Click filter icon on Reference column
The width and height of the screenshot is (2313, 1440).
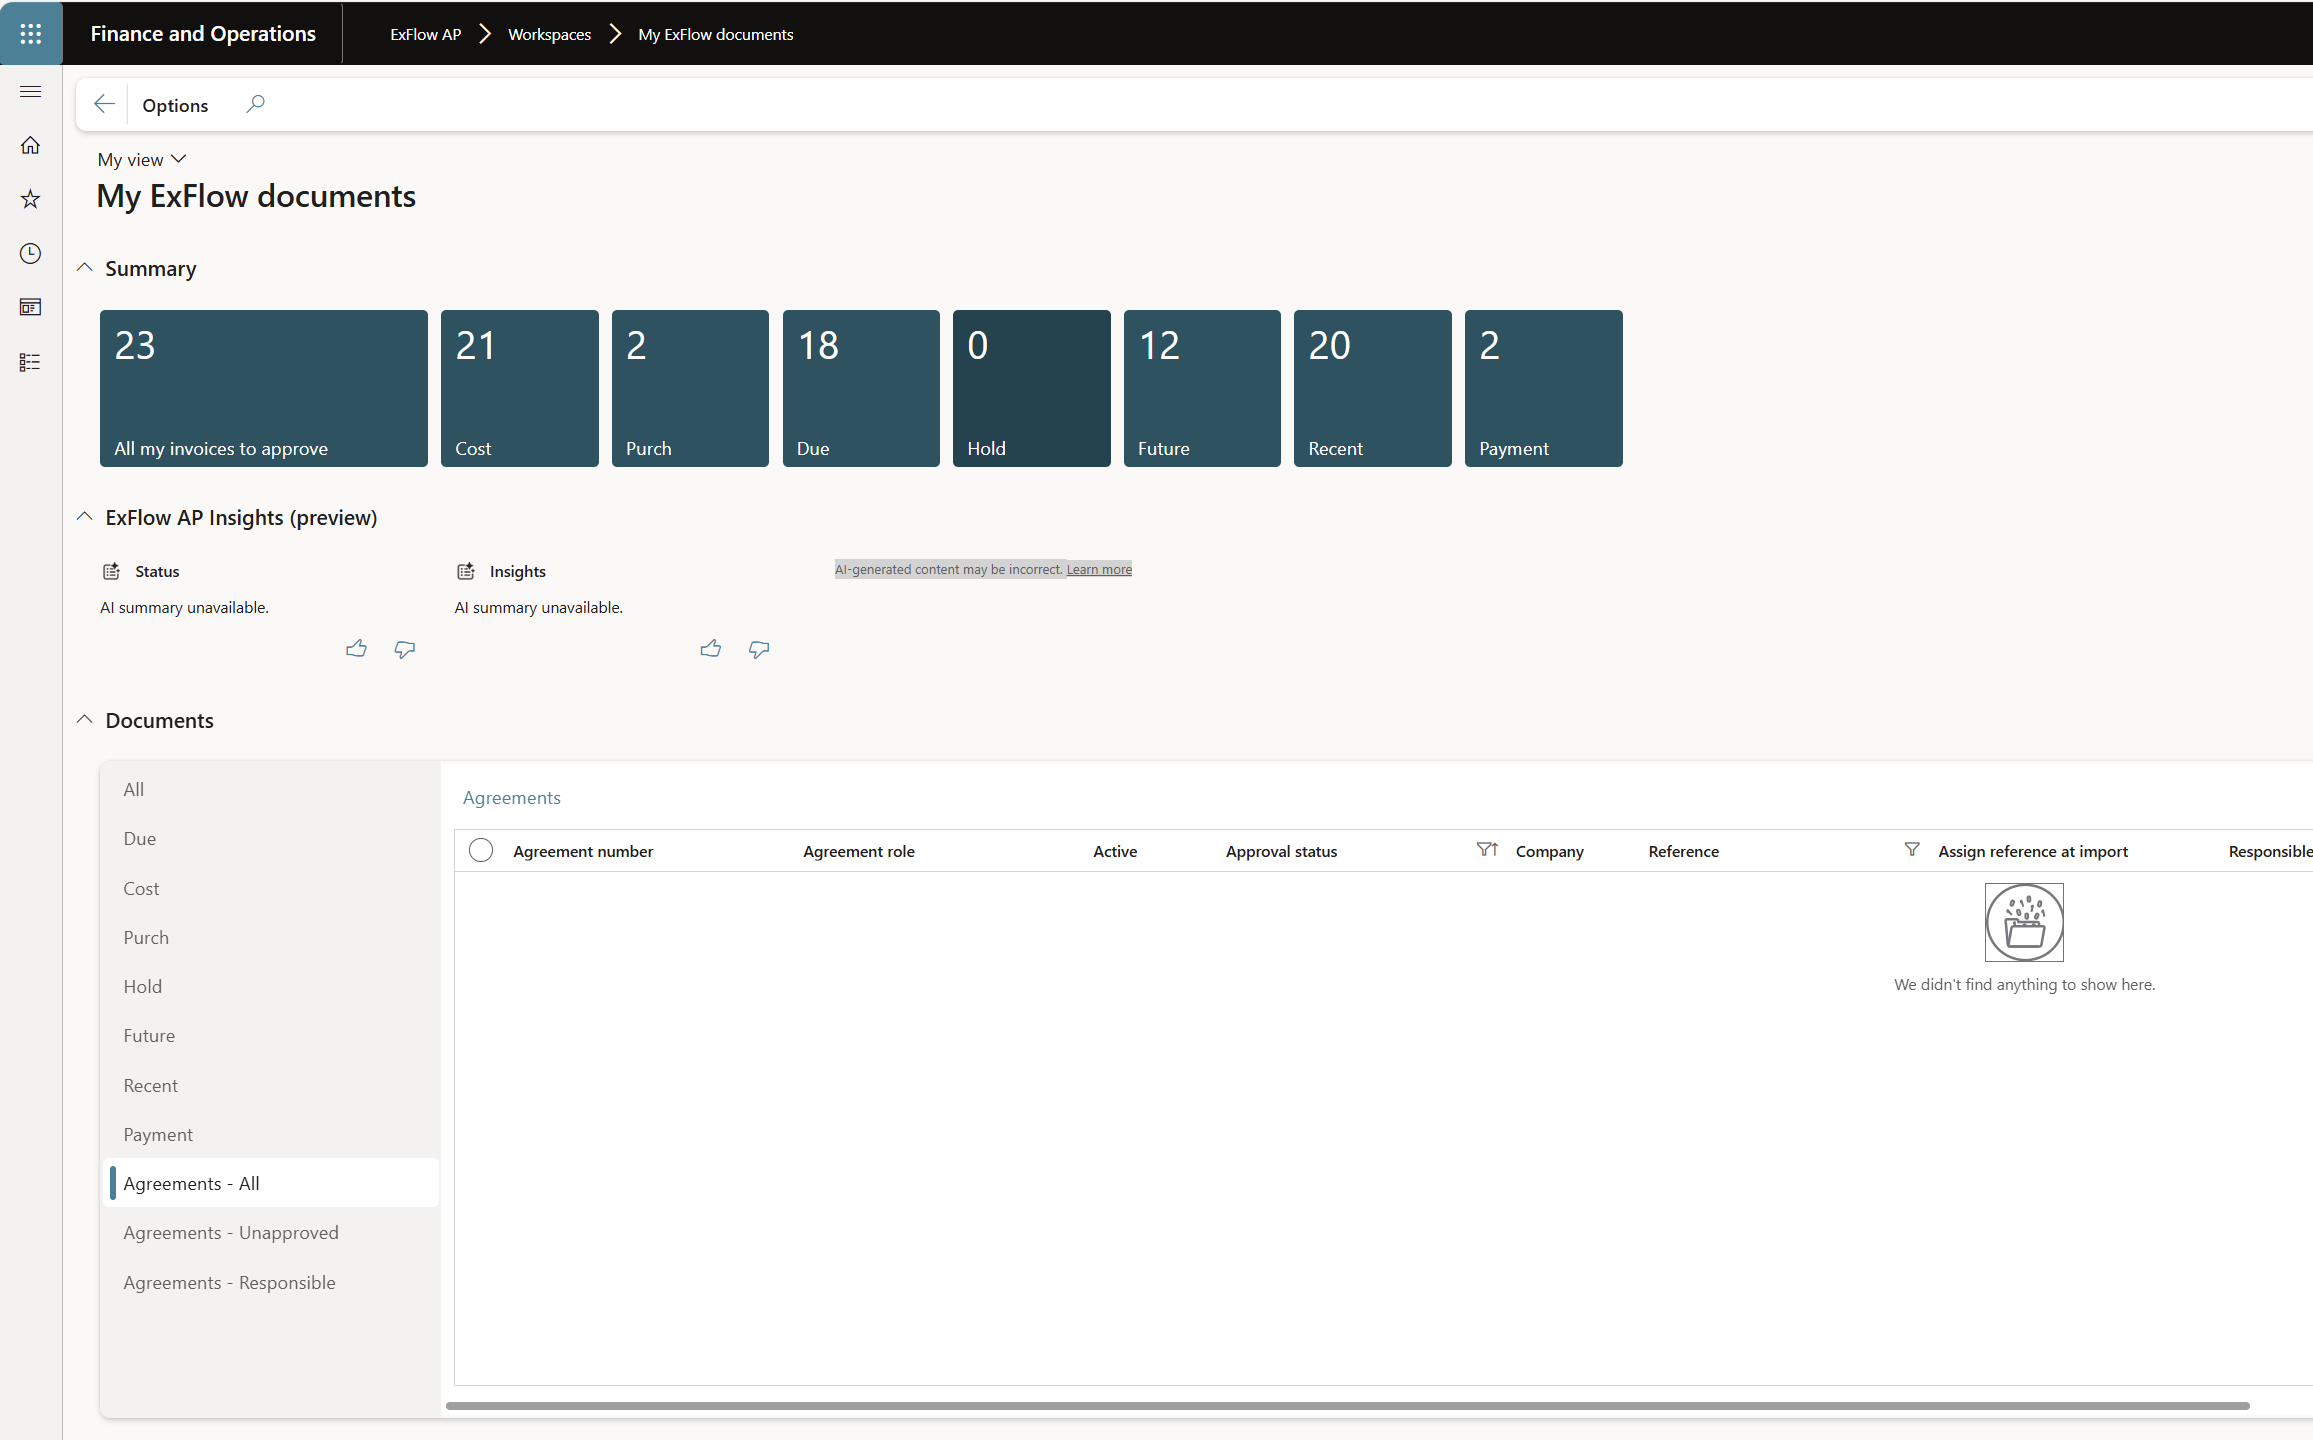pos(1911,850)
